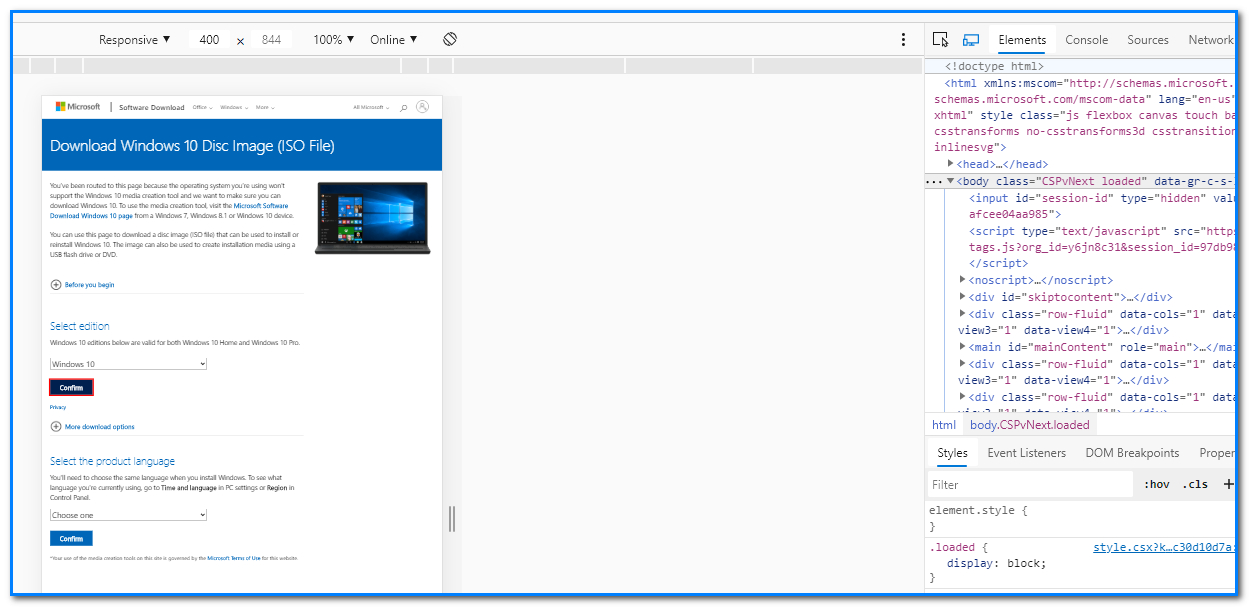Screen dimensions: 1249x607
Task: Click Confirm under product language
Action: click(x=71, y=539)
